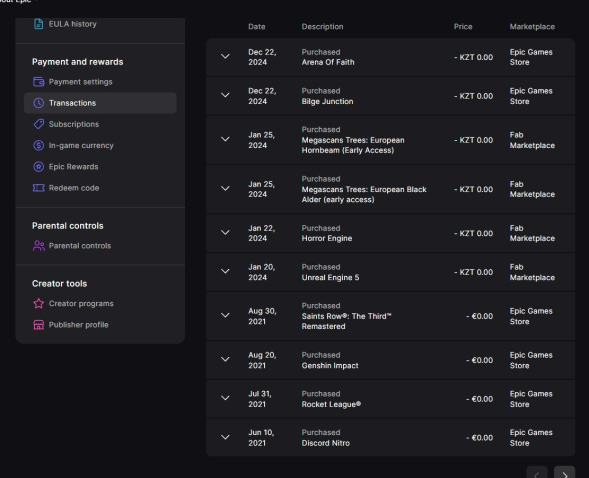Click the Parental controls people icon
589x478 pixels.
coord(38,246)
